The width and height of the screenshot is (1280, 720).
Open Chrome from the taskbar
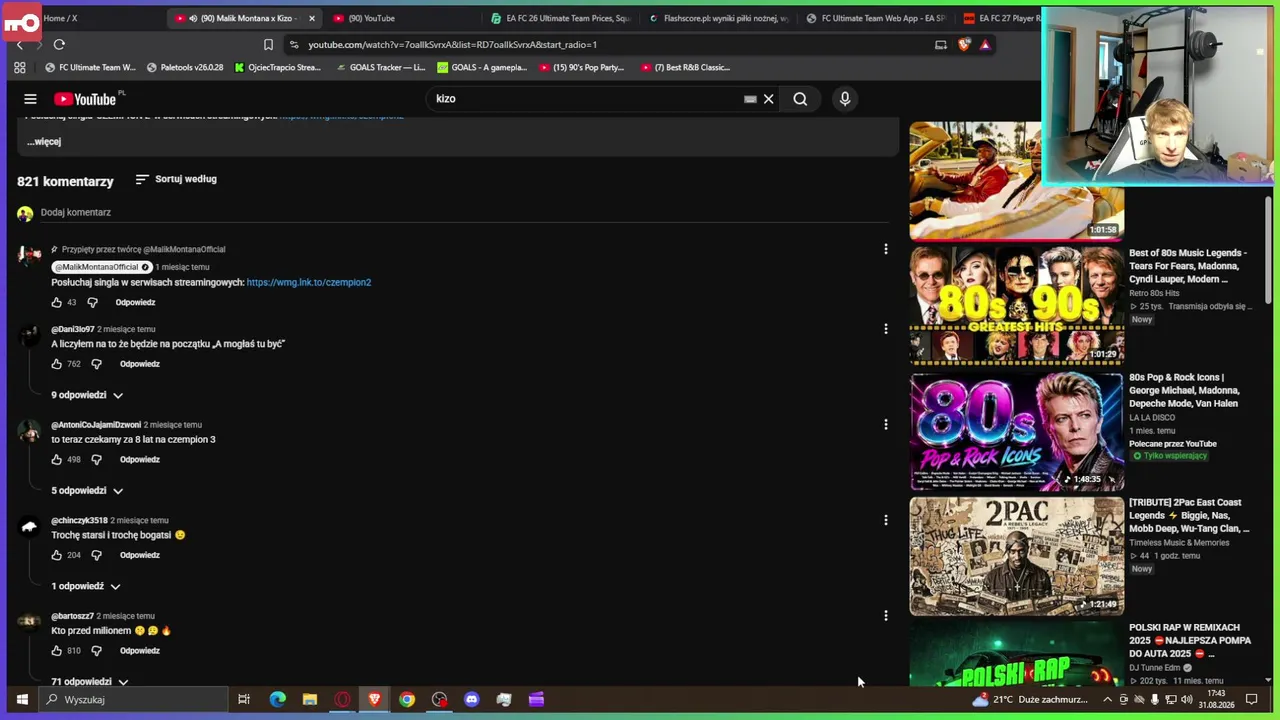[407, 699]
